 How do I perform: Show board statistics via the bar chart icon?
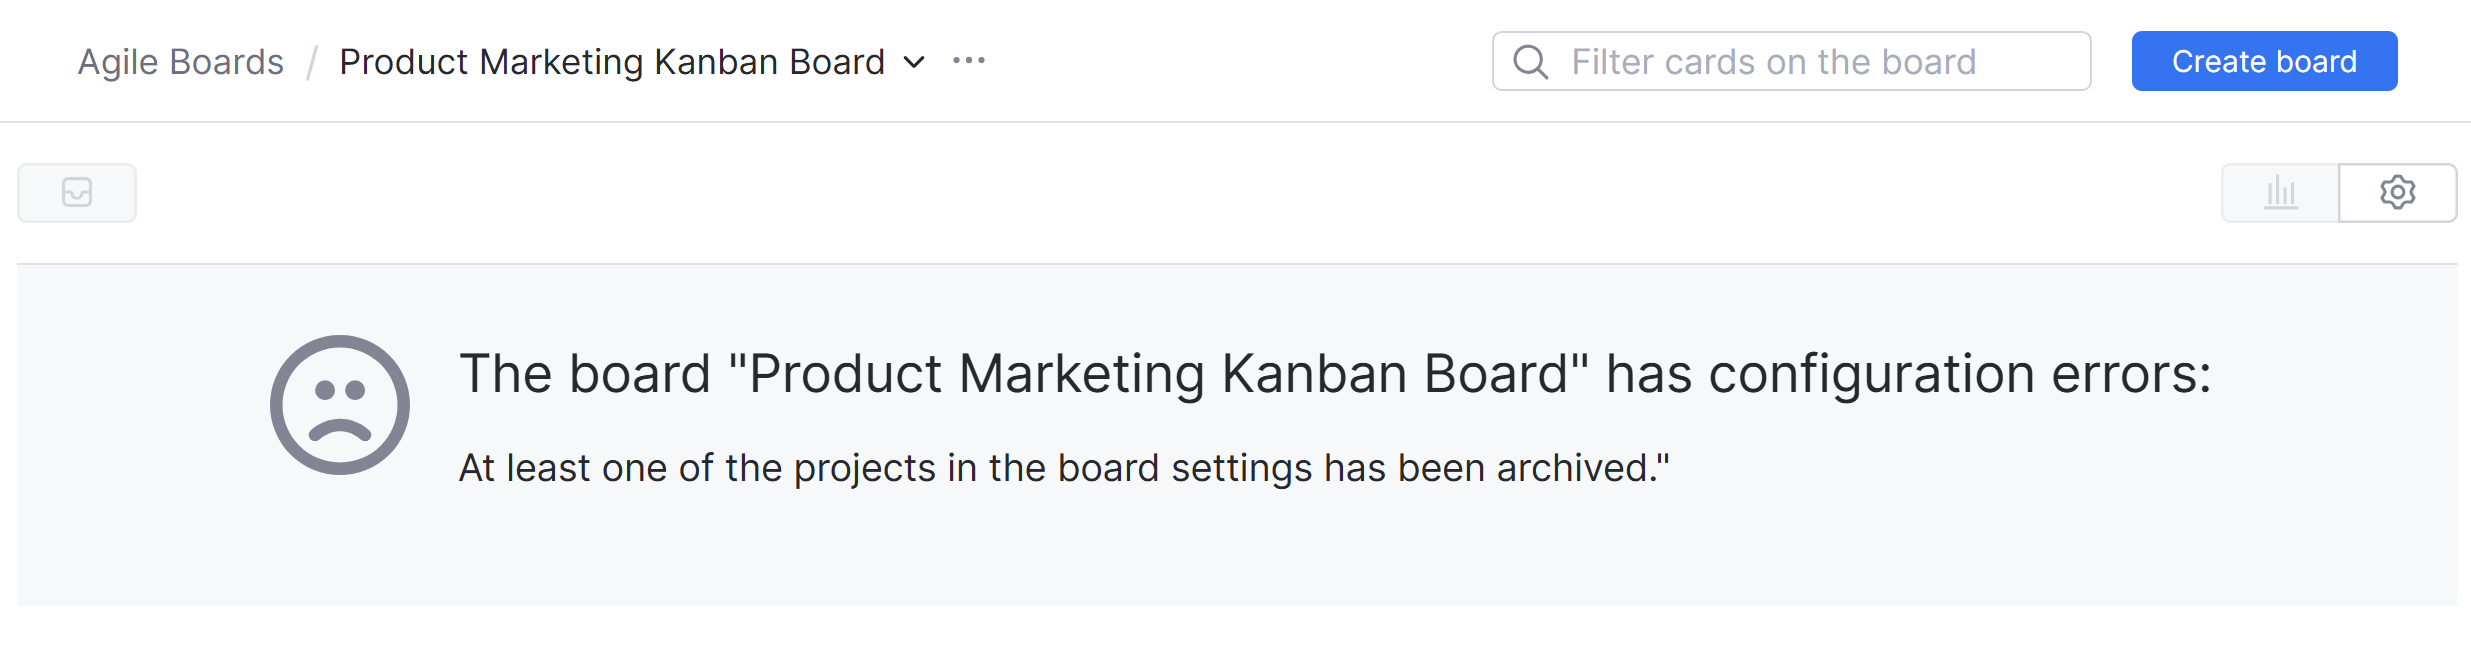(x=2280, y=193)
